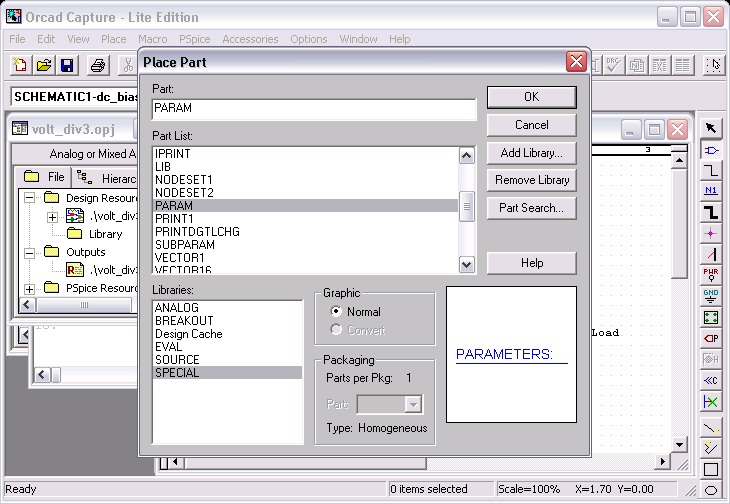The image size is (730, 504).
Task: Collapse the Design Resources tree node
Action: coord(29,198)
